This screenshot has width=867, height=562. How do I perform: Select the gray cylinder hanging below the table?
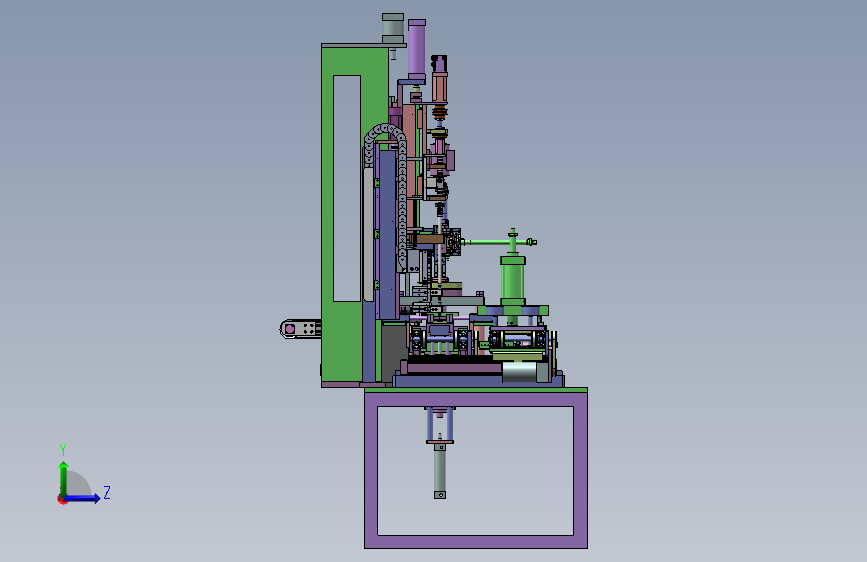(x=440, y=469)
